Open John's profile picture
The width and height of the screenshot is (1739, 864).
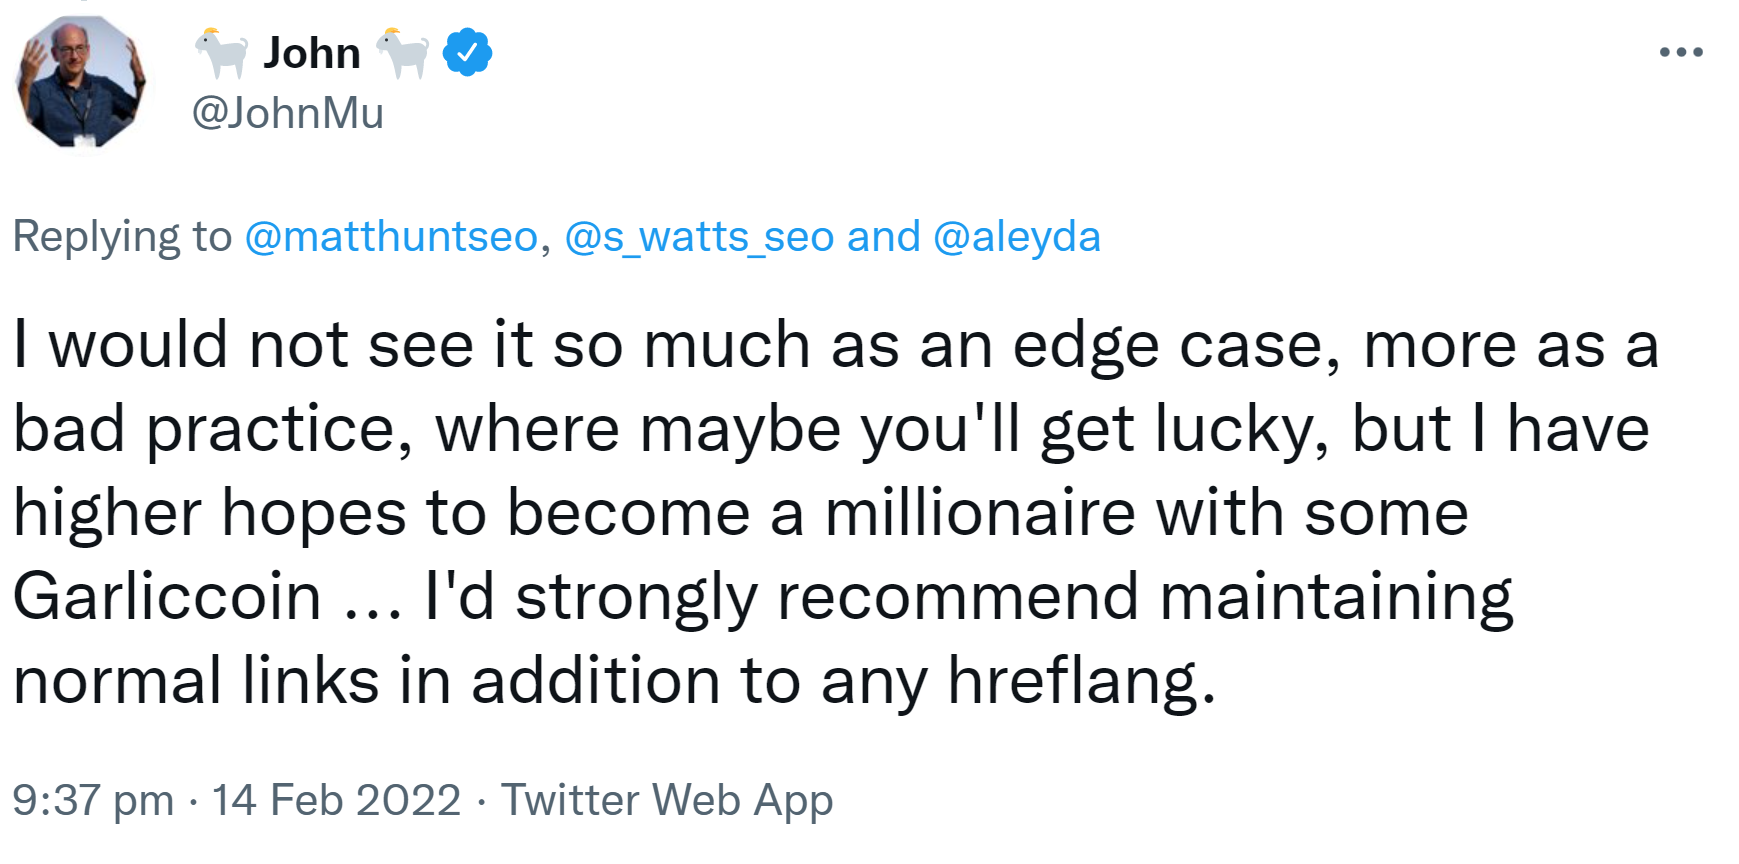(x=80, y=82)
